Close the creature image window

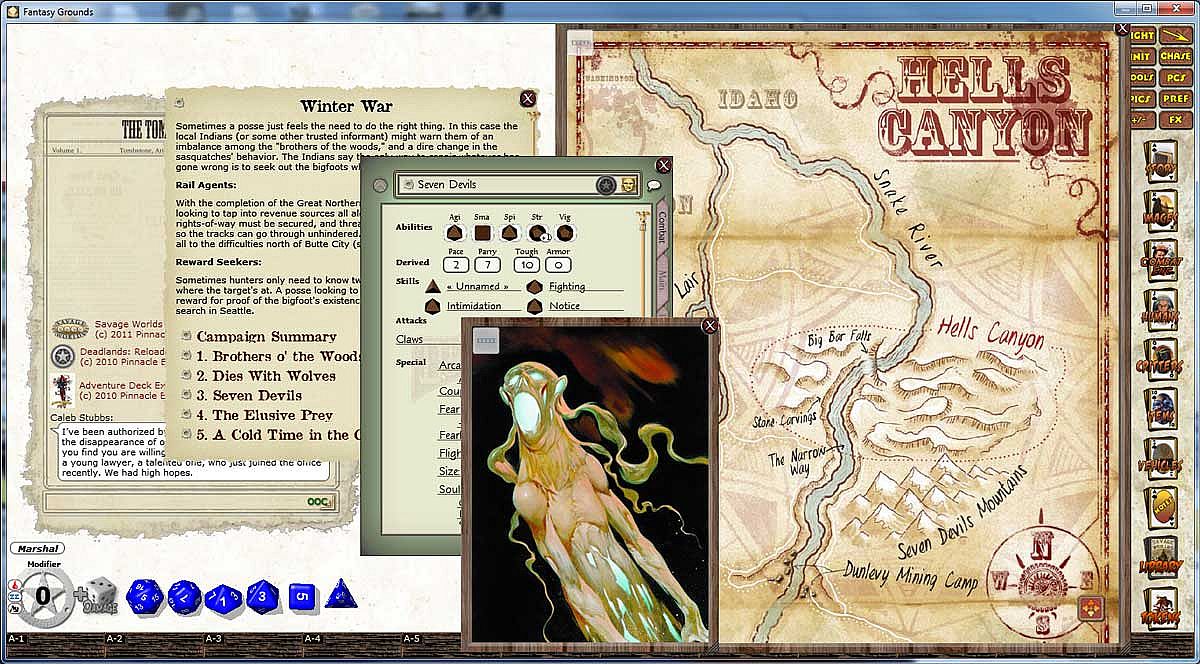[x=710, y=325]
